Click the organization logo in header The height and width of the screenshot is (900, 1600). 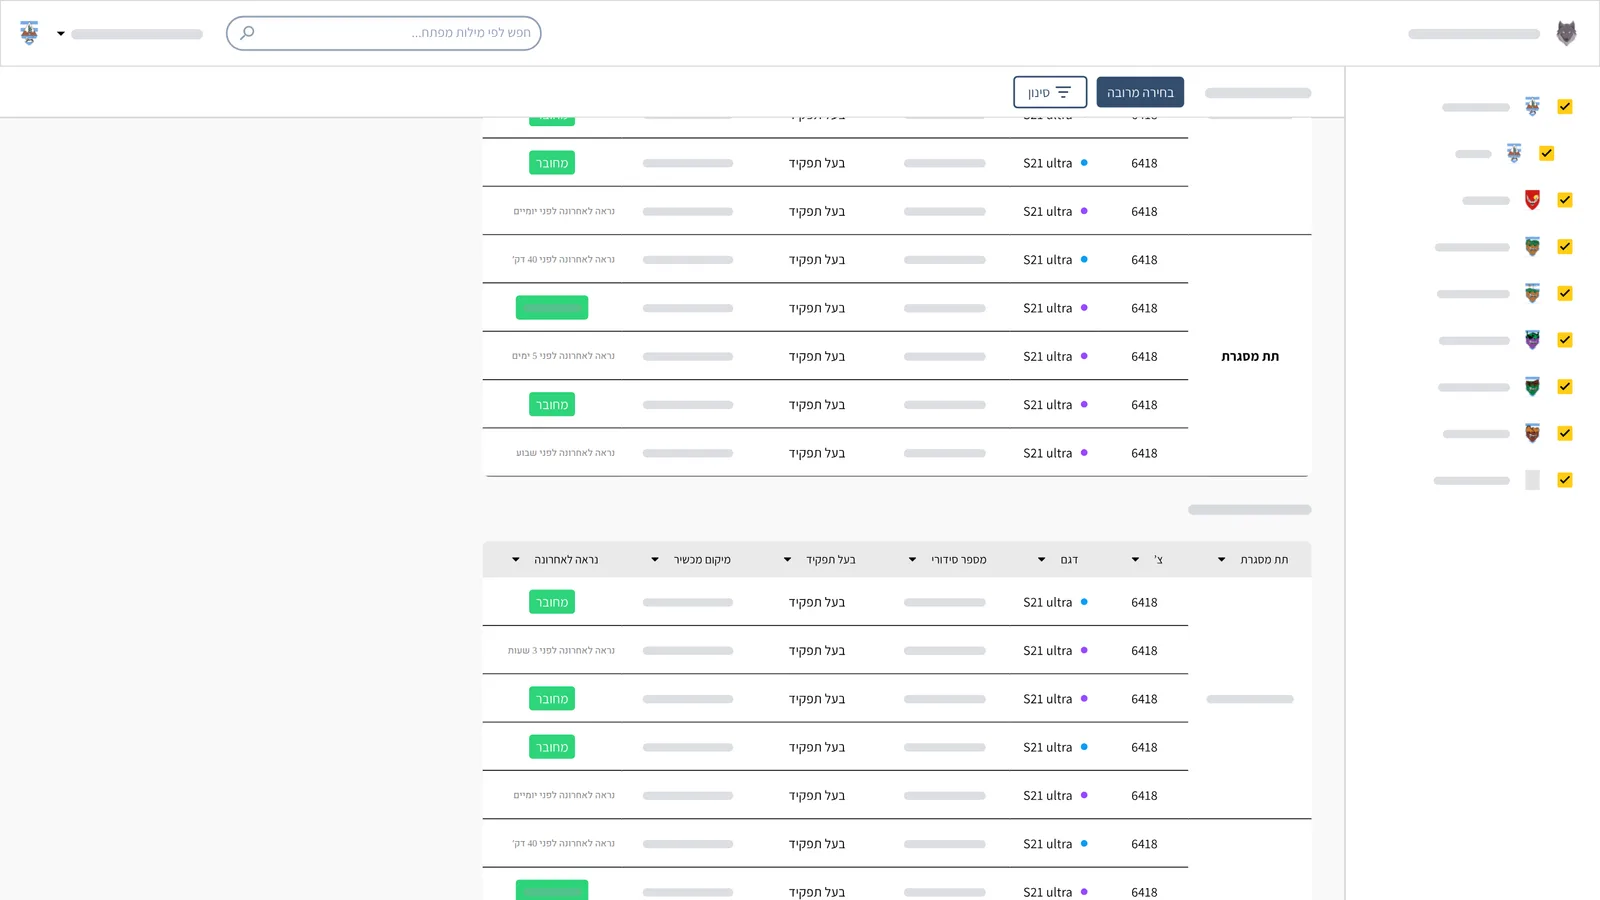pos(30,33)
